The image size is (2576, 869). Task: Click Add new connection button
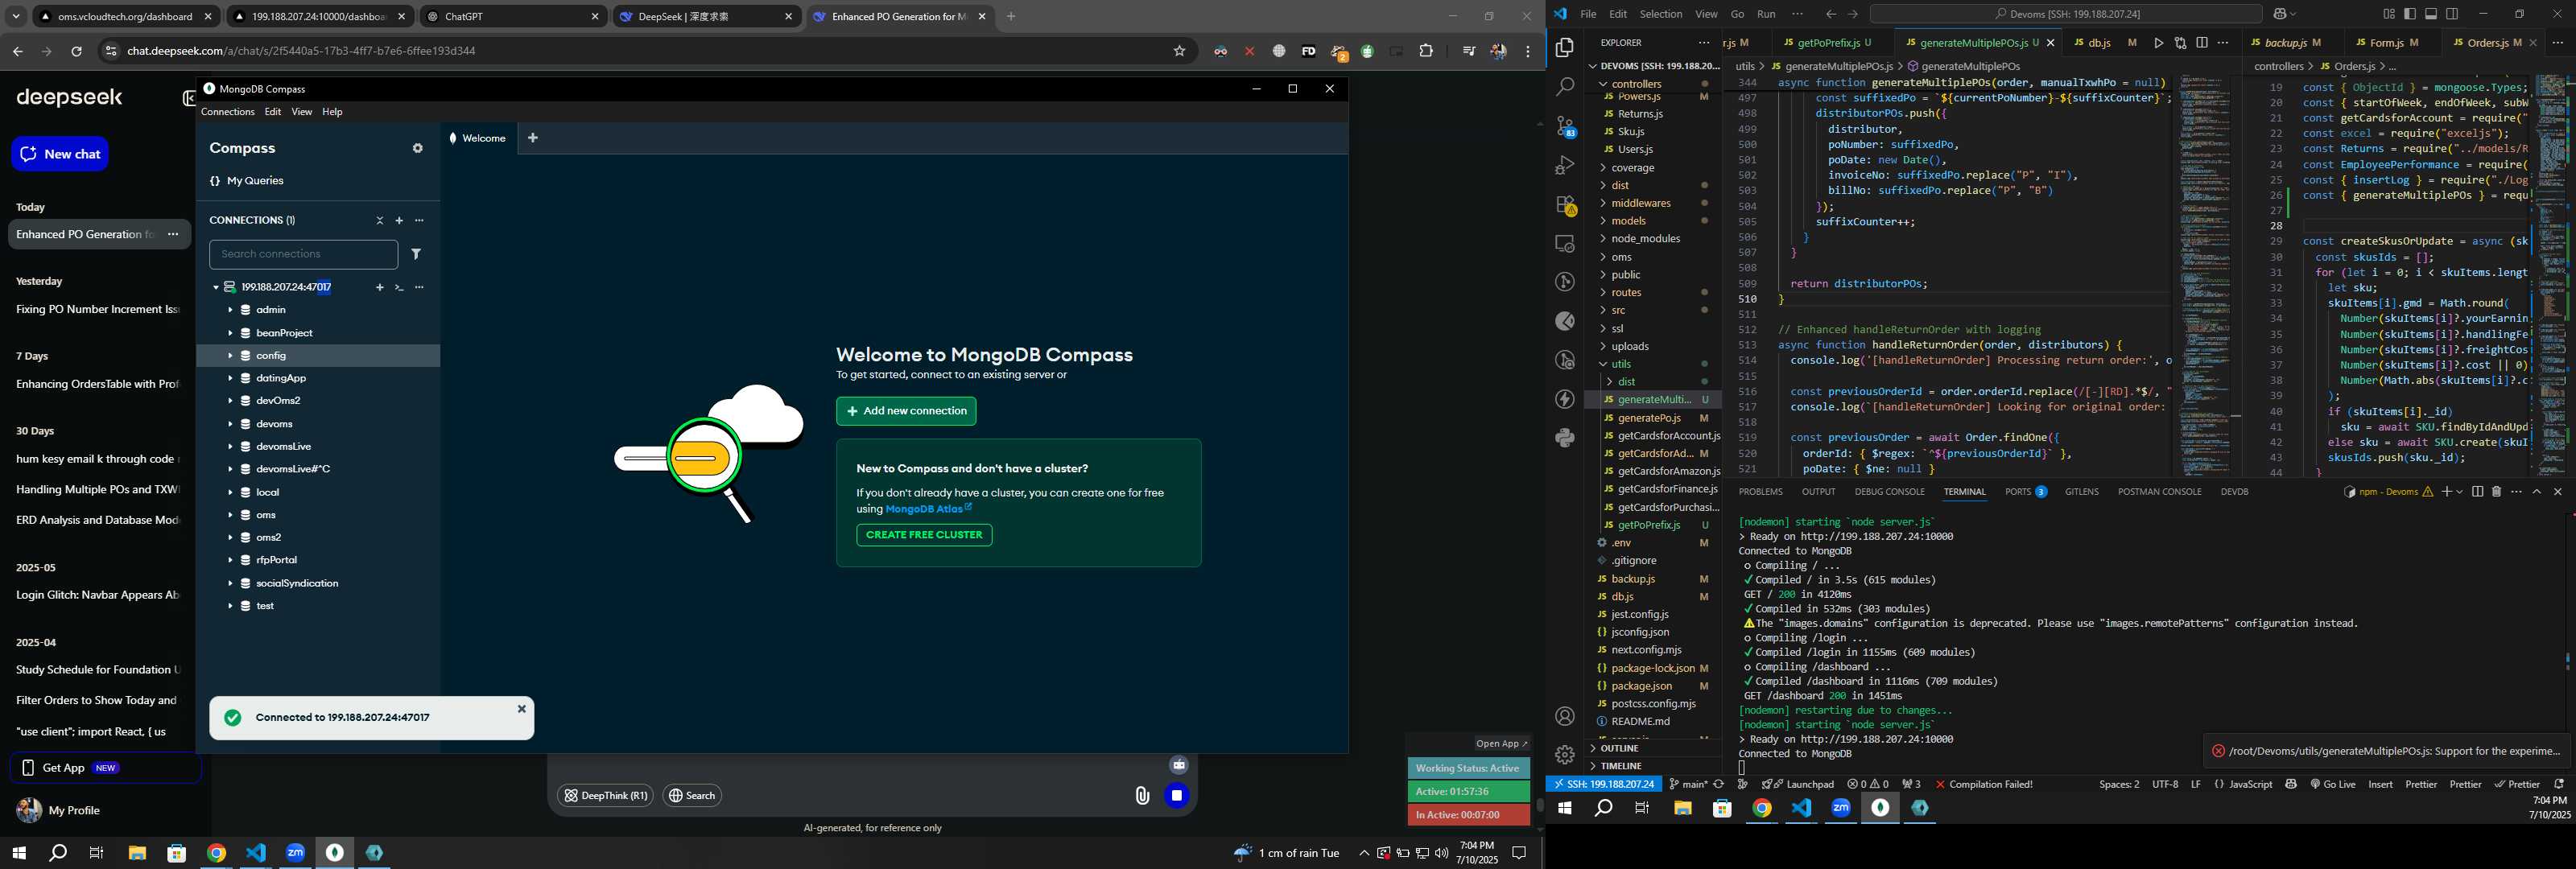[906, 411]
